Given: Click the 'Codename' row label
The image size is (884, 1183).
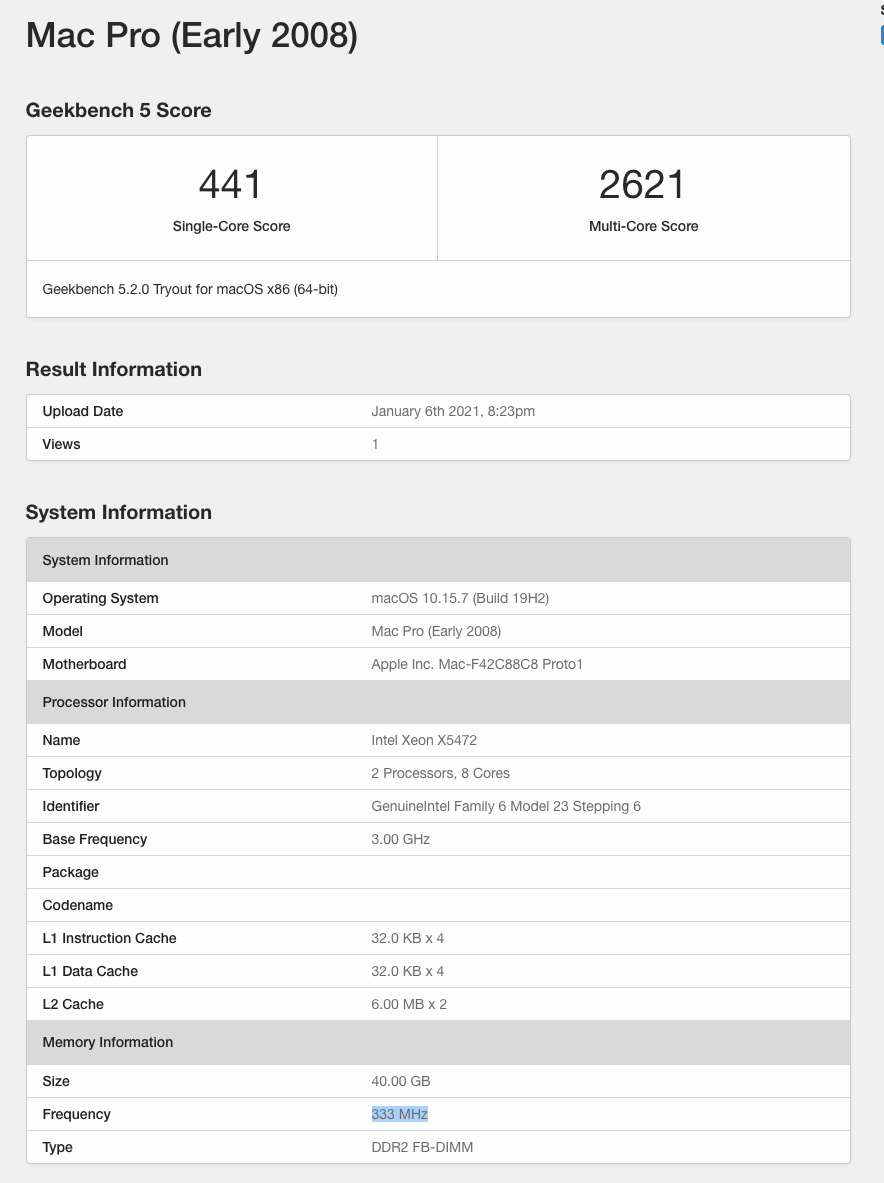Looking at the screenshot, I should click(x=78, y=905).
